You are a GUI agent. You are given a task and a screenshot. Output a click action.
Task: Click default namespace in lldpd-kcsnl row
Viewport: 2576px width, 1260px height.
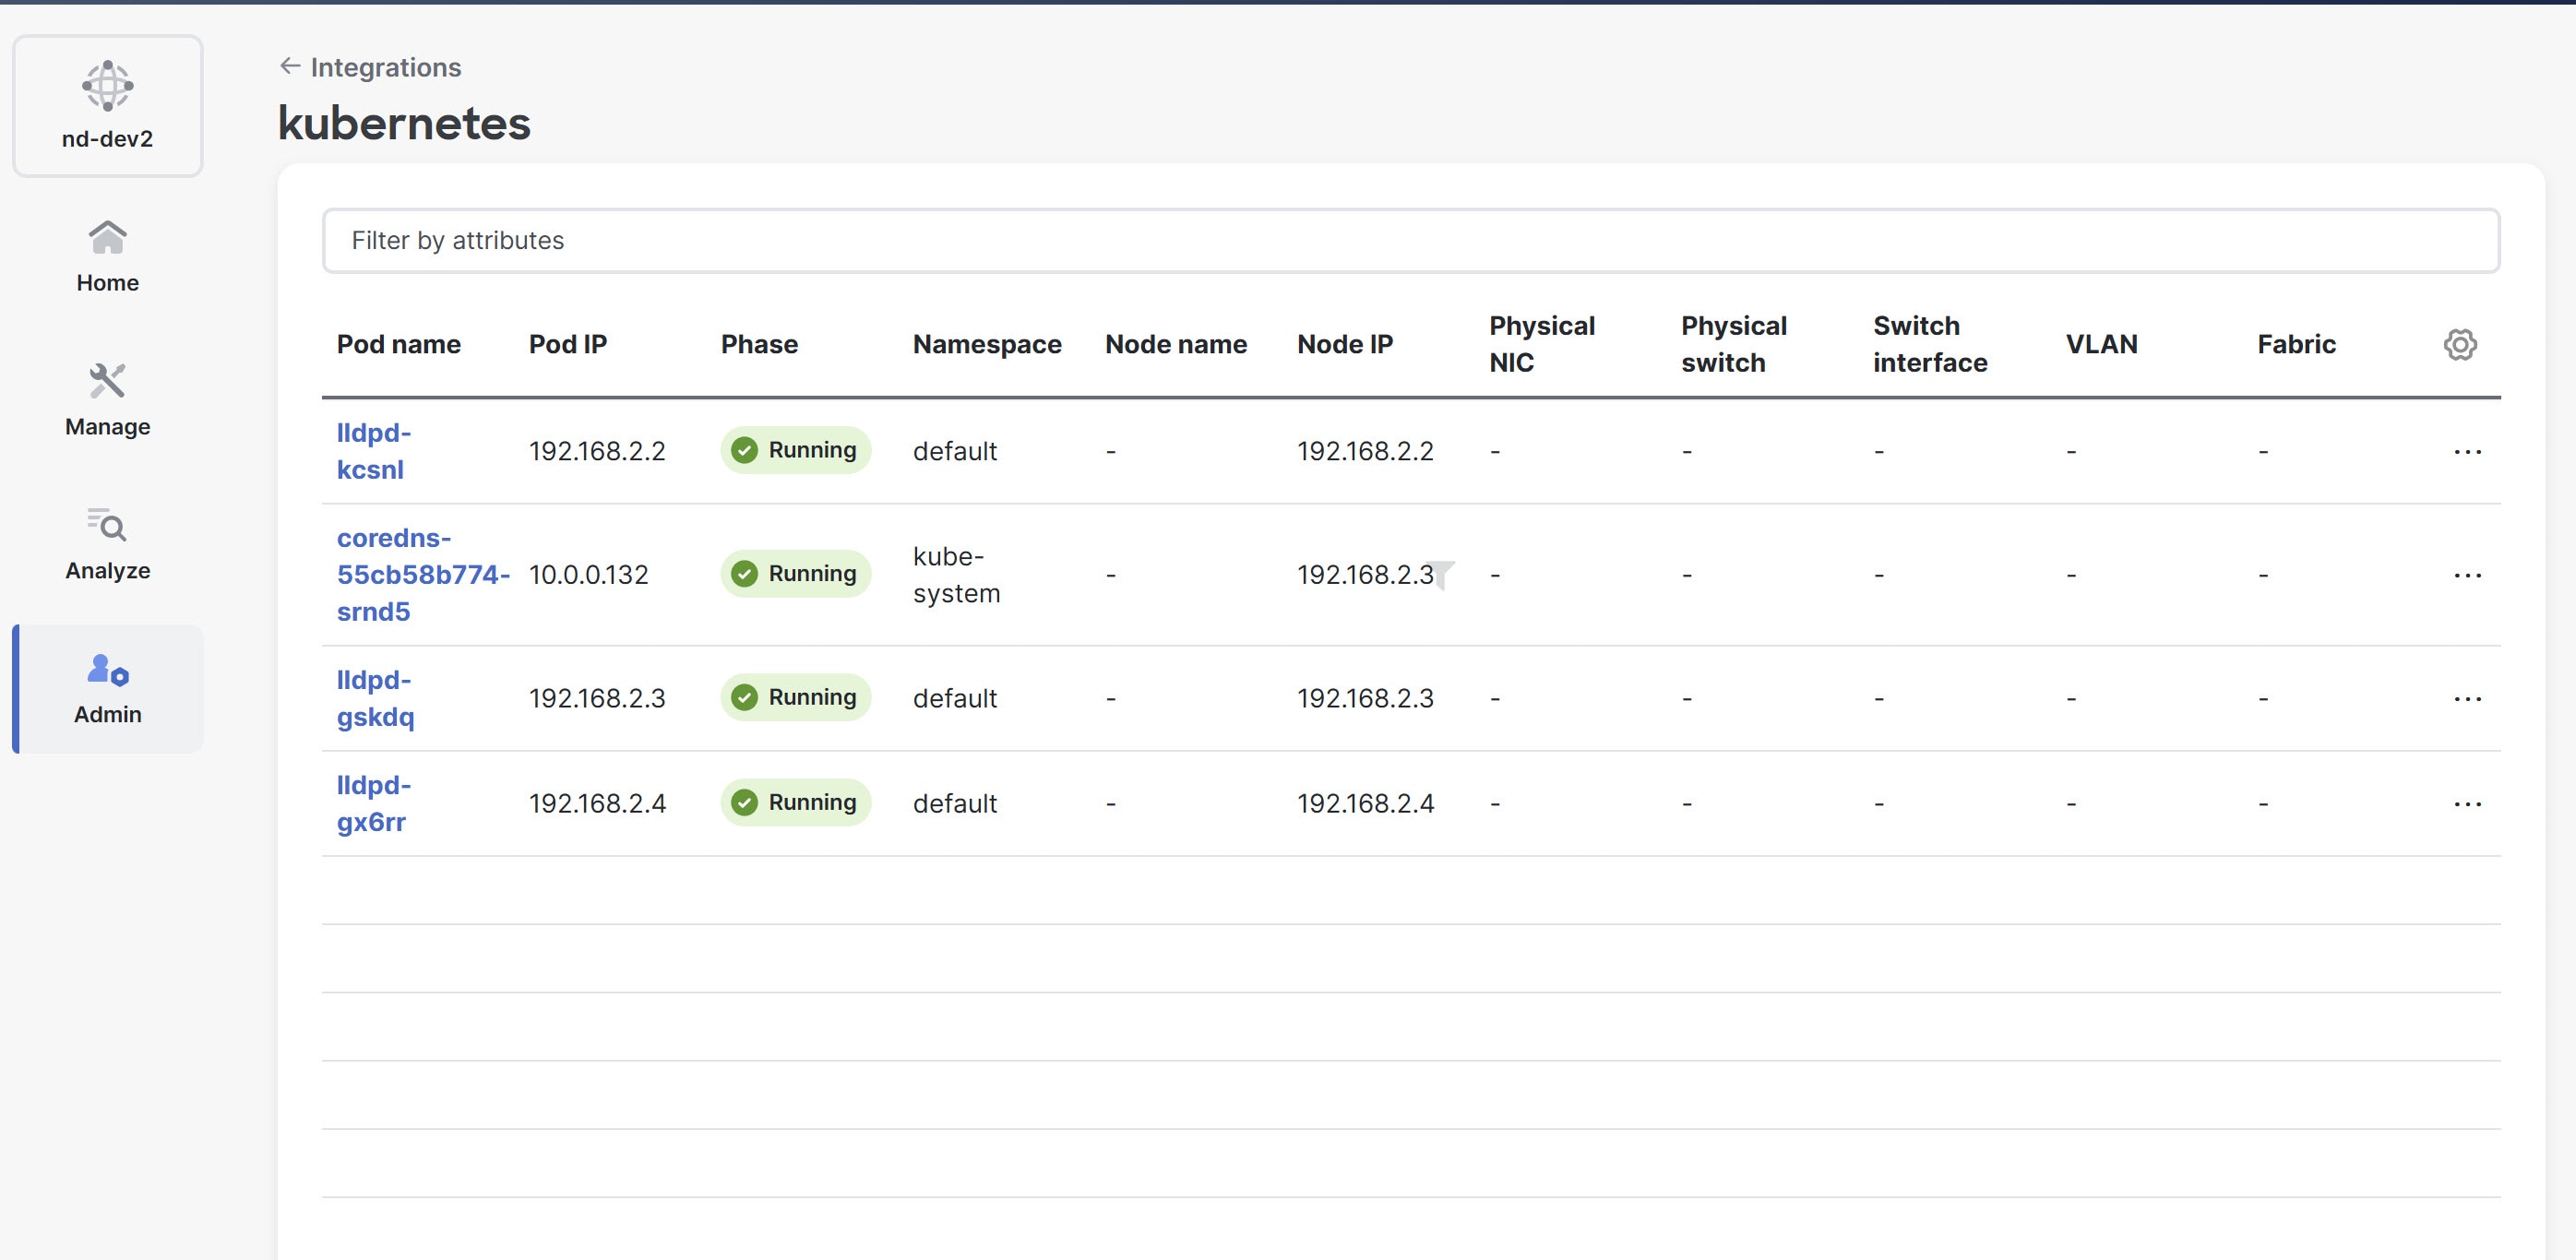tap(954, 452)
